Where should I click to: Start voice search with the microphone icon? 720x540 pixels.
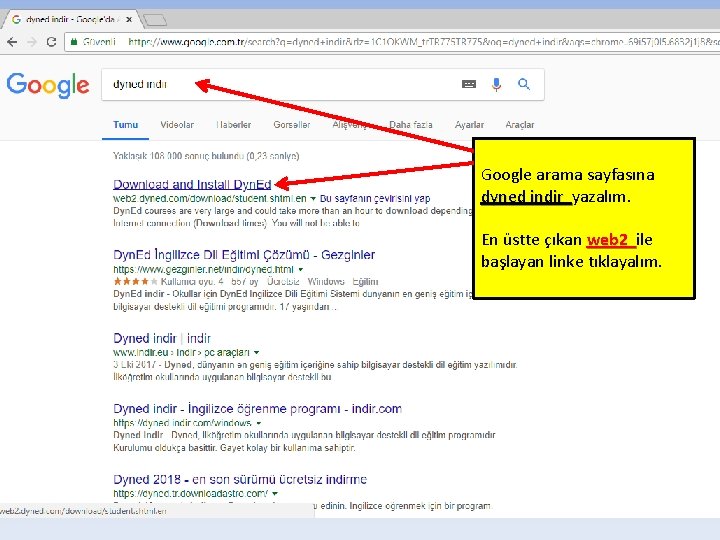coord(496,84)
